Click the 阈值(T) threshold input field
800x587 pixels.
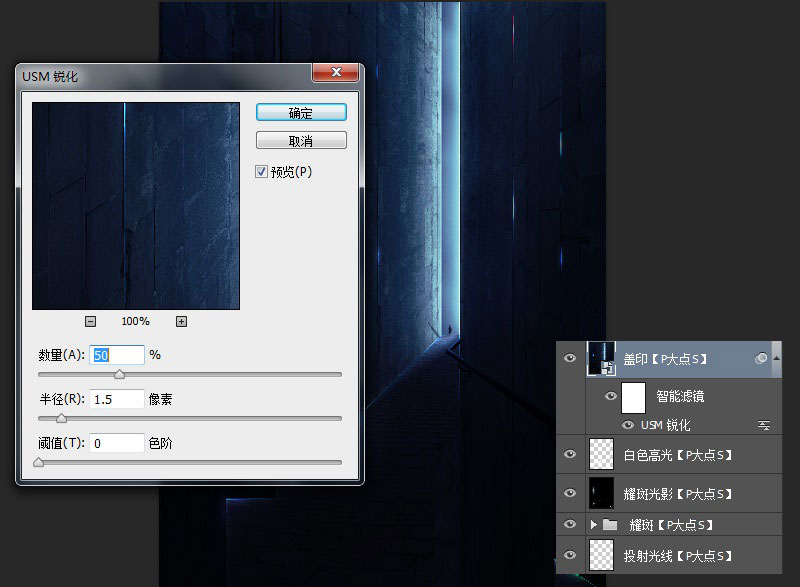(x=117, y=443)
